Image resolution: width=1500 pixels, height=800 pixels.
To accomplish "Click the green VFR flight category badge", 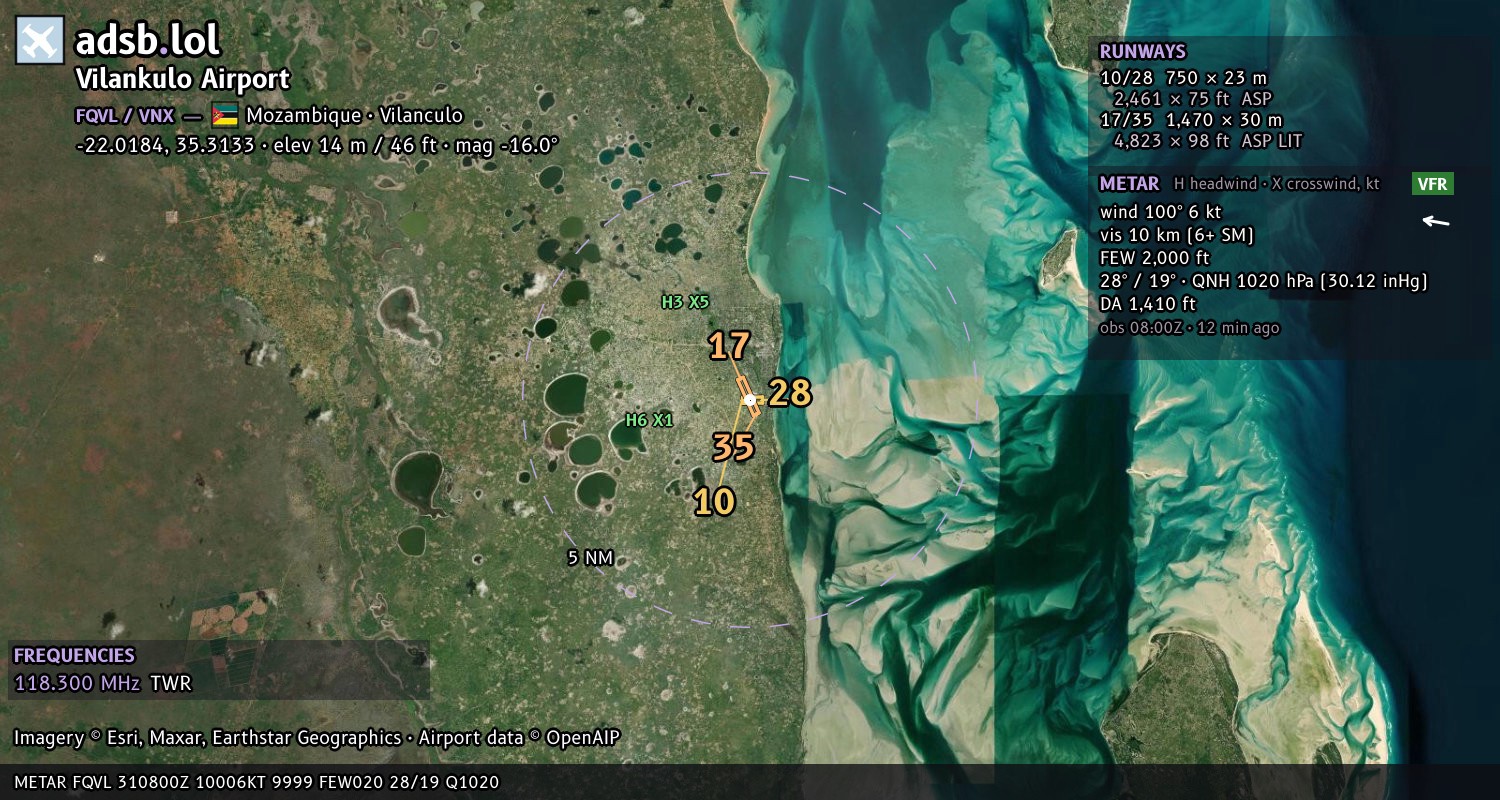I will (1433, 184).
